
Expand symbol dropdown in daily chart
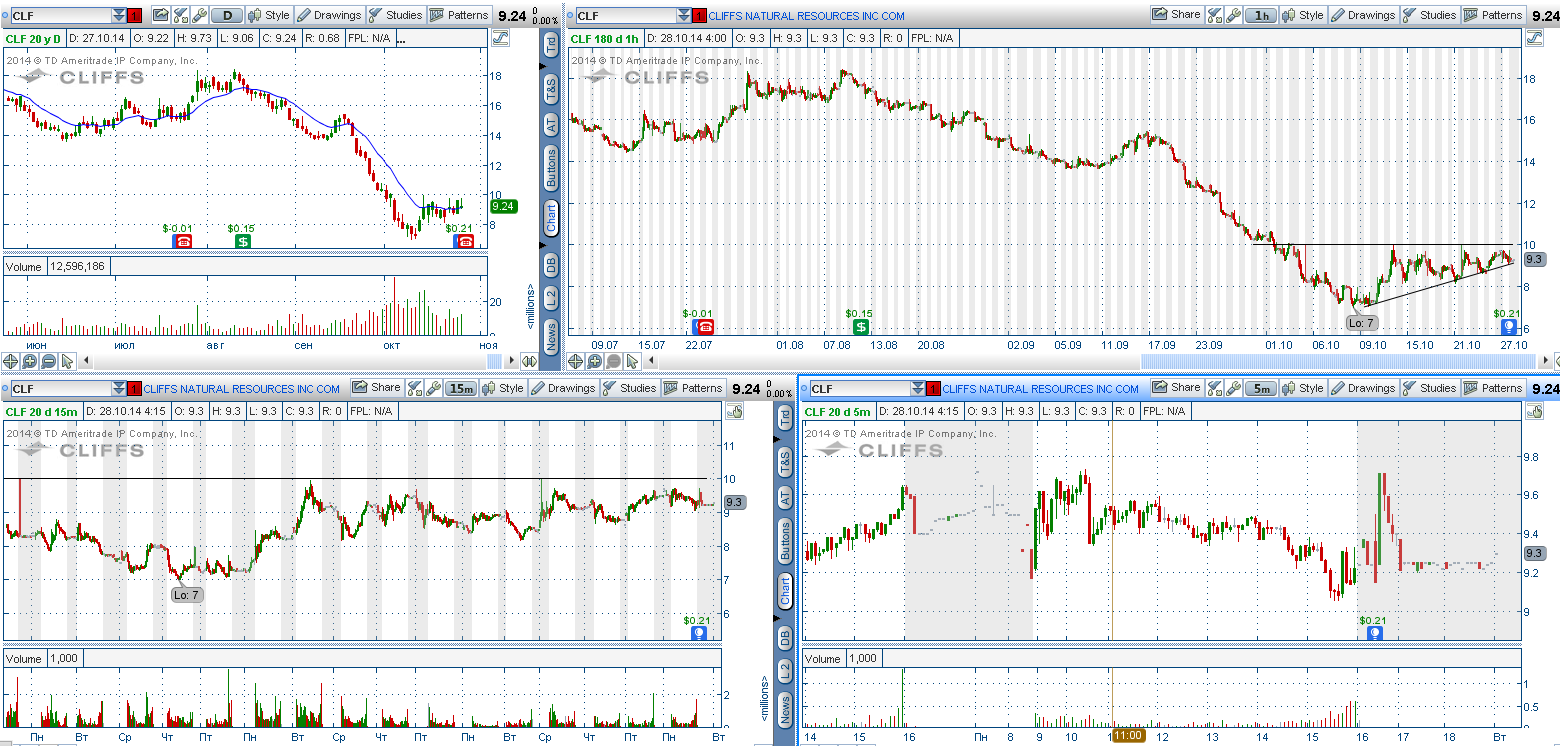click(x=119, y=15)
